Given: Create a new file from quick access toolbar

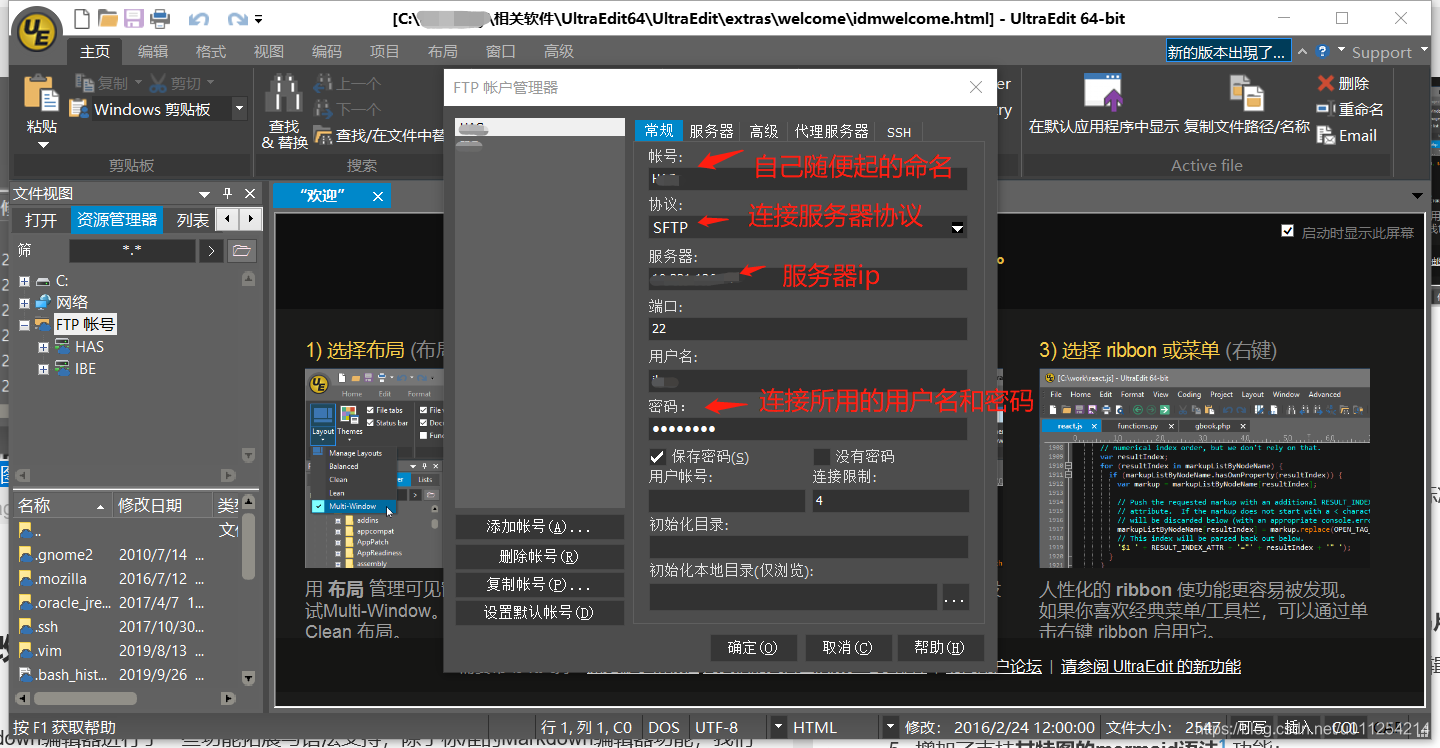Looking at the screenshot, I should tap(82, 18).
